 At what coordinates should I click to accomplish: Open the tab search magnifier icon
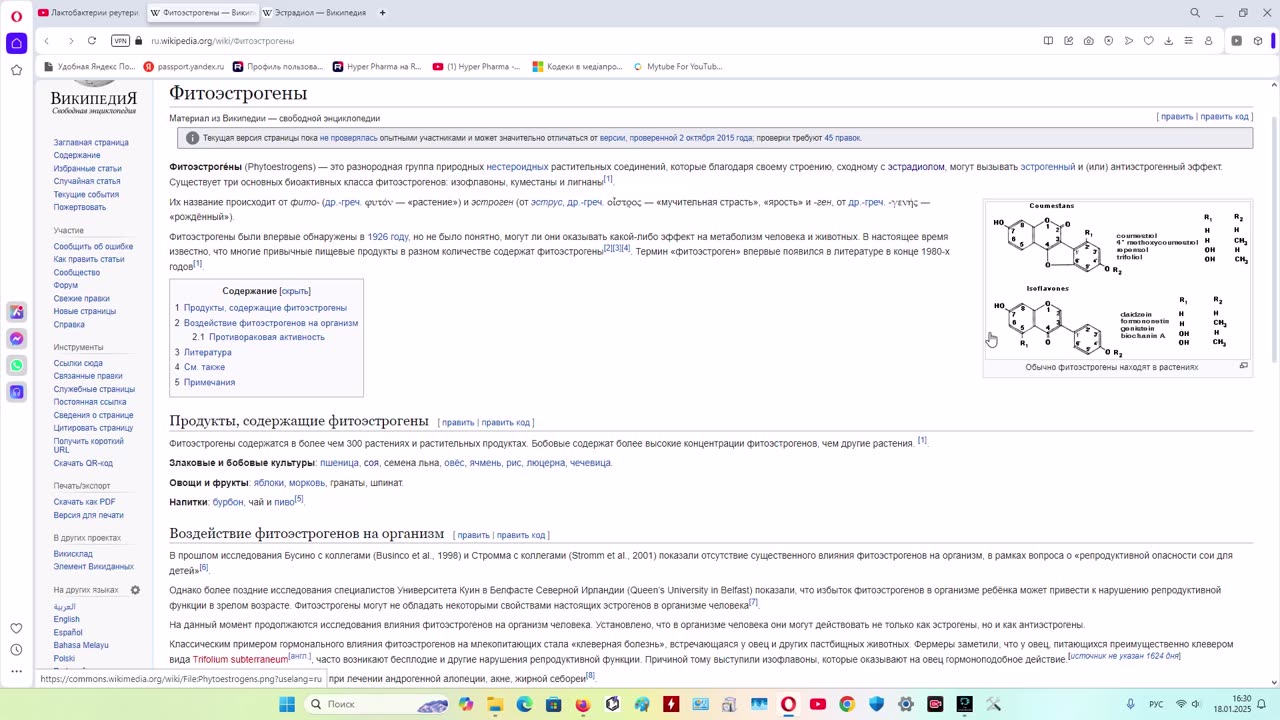point(1194,13)
